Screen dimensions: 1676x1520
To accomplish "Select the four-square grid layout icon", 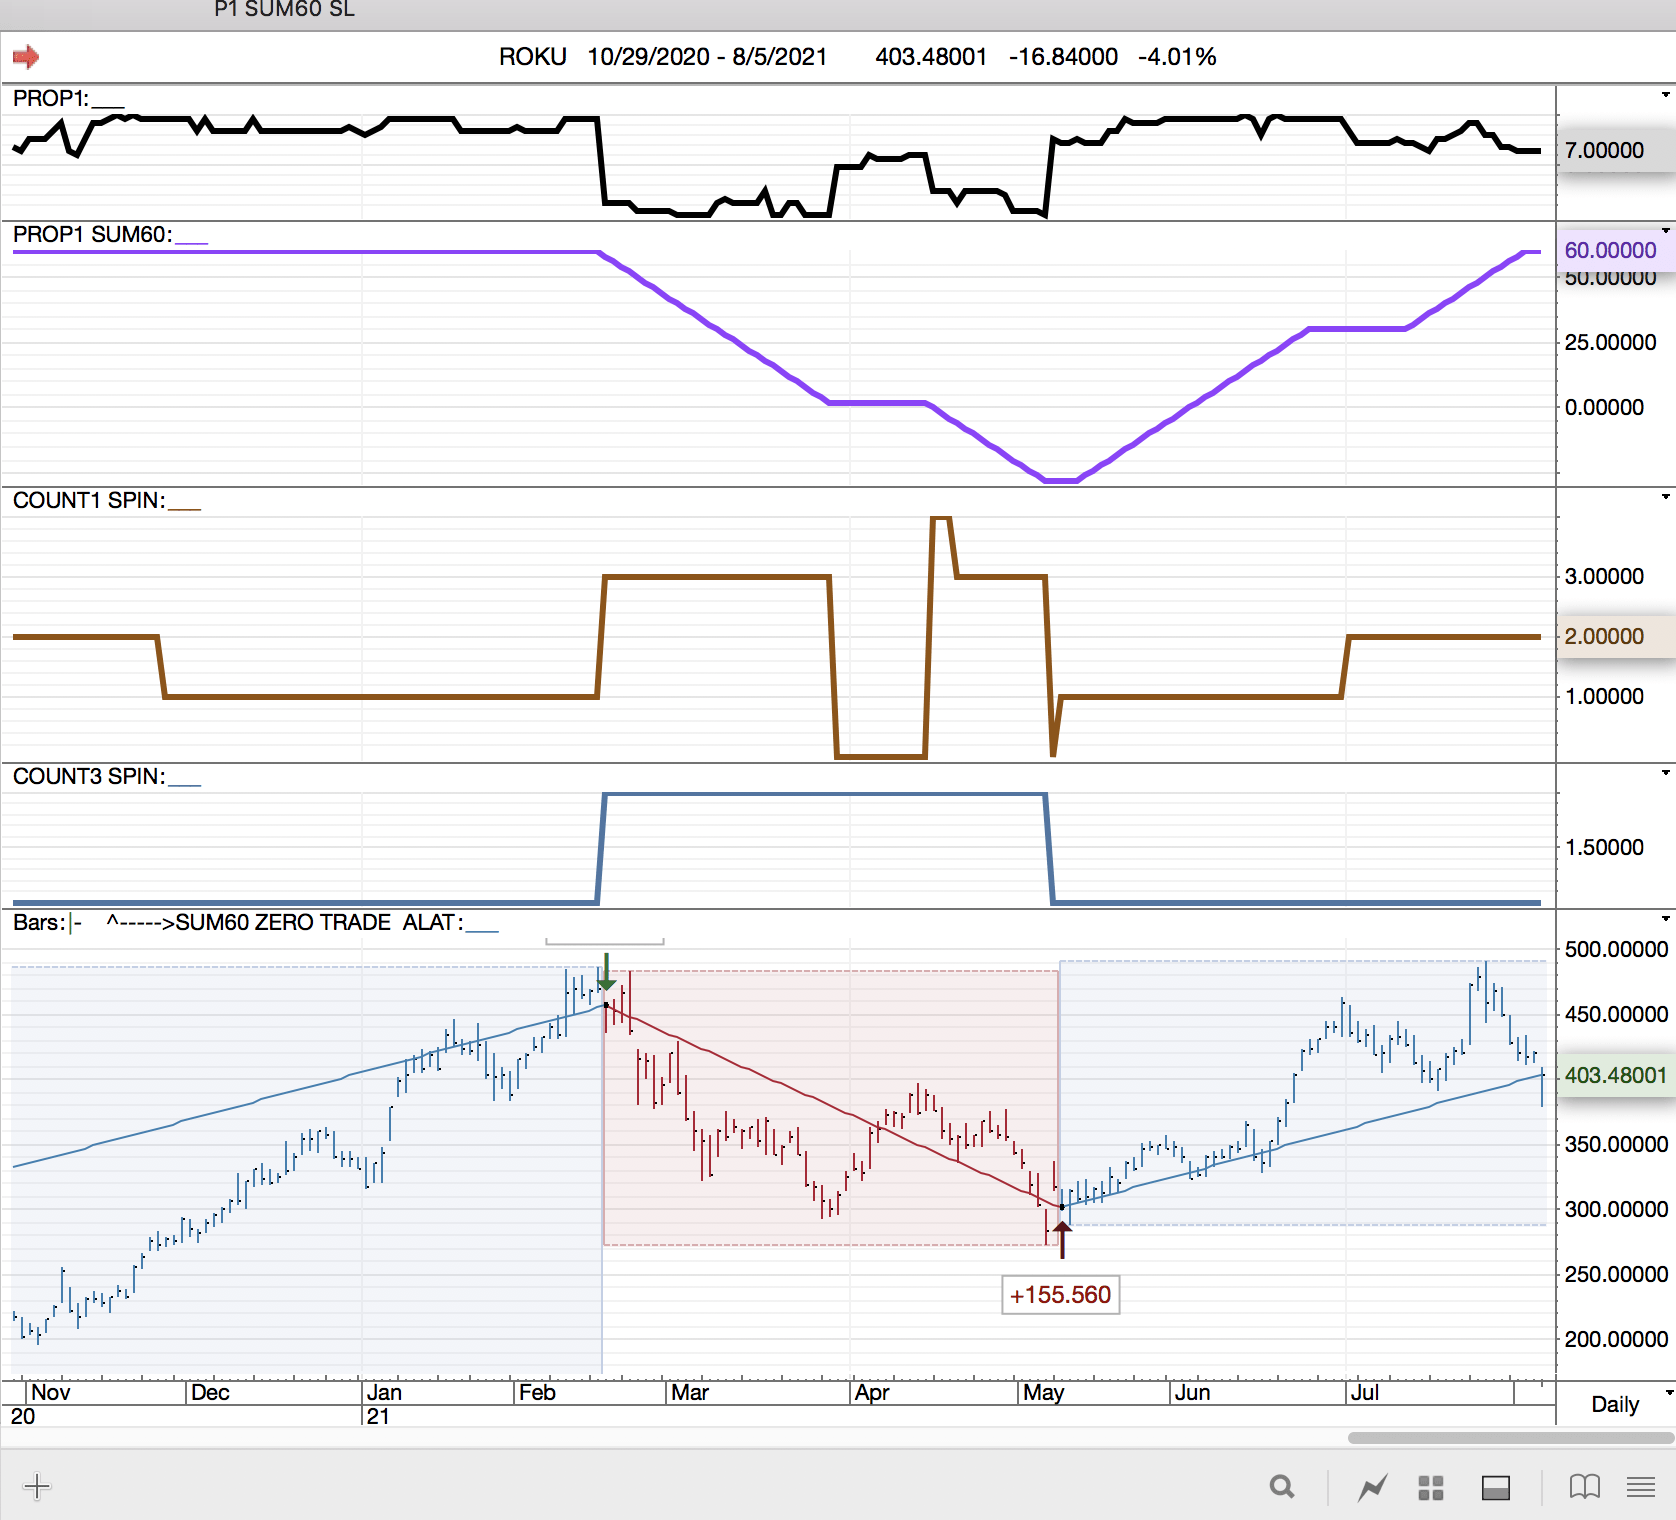I will pyautogui.click(x=1431, y=1488).
